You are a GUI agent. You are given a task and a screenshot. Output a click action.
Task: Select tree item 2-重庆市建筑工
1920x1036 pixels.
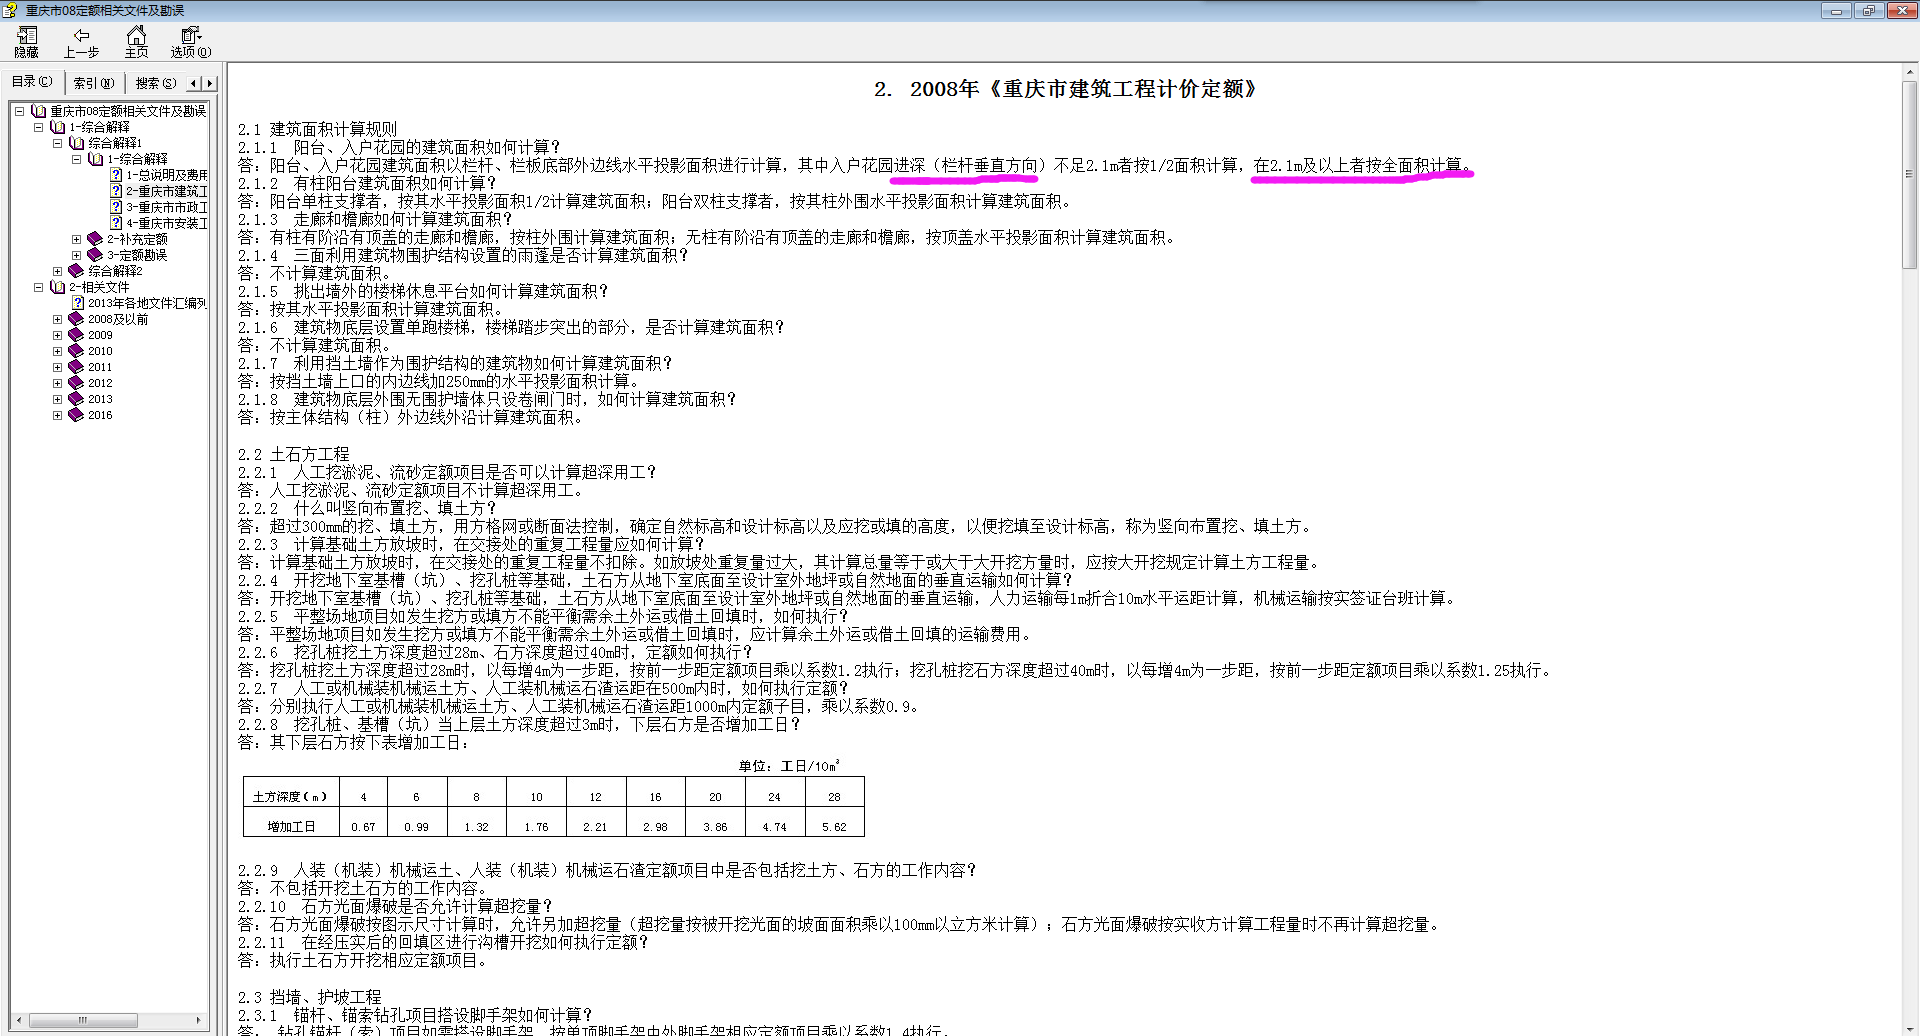coord(167,191)
